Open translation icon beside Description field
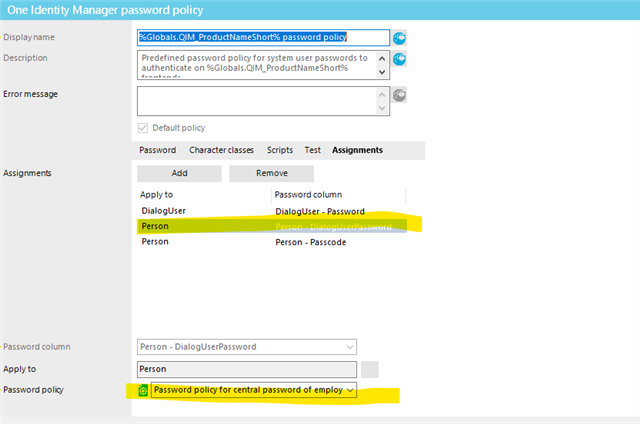Image resolution: width=640 pixels, height=424 pixels. tap(399, 59)
